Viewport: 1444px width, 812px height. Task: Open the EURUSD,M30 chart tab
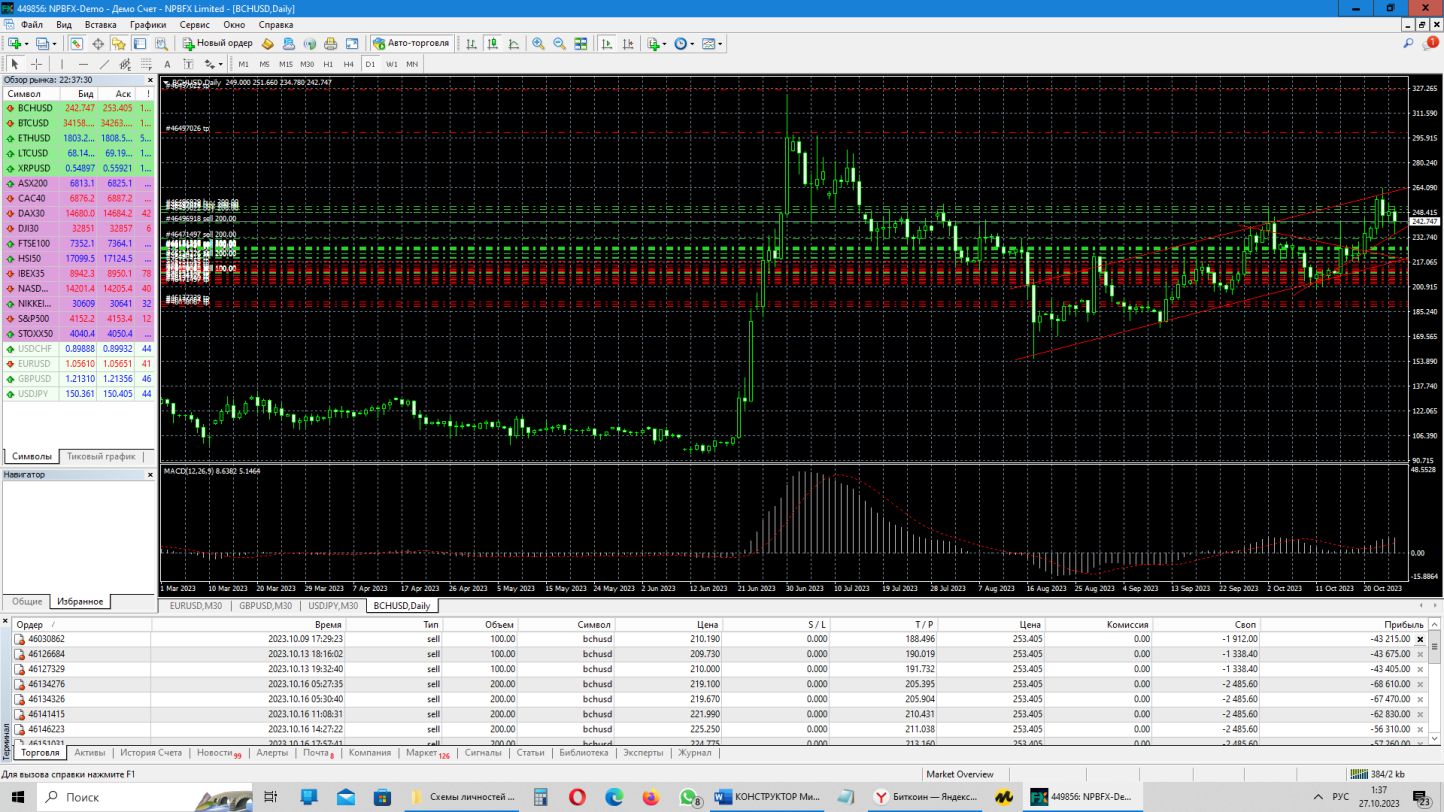pos(194,606)
